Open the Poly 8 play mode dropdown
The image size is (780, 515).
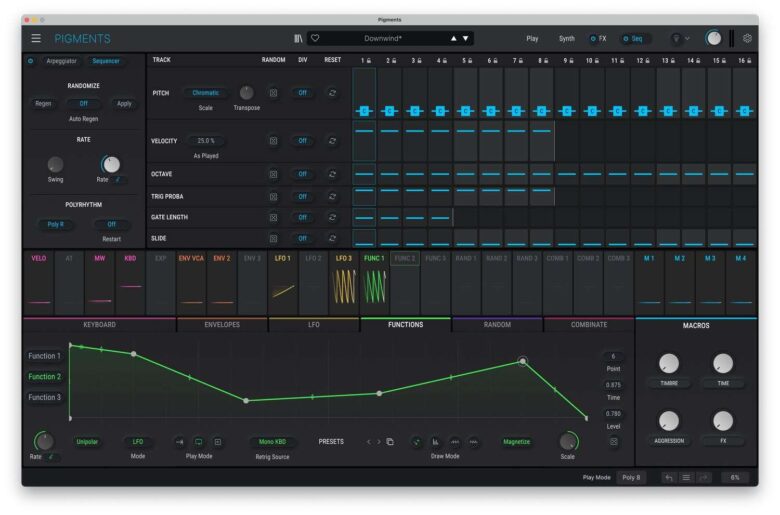point(631,477)
